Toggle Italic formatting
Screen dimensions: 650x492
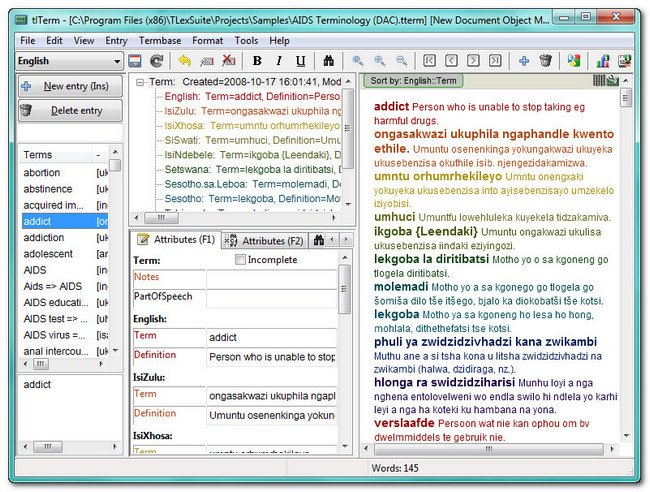click(279, 61)
